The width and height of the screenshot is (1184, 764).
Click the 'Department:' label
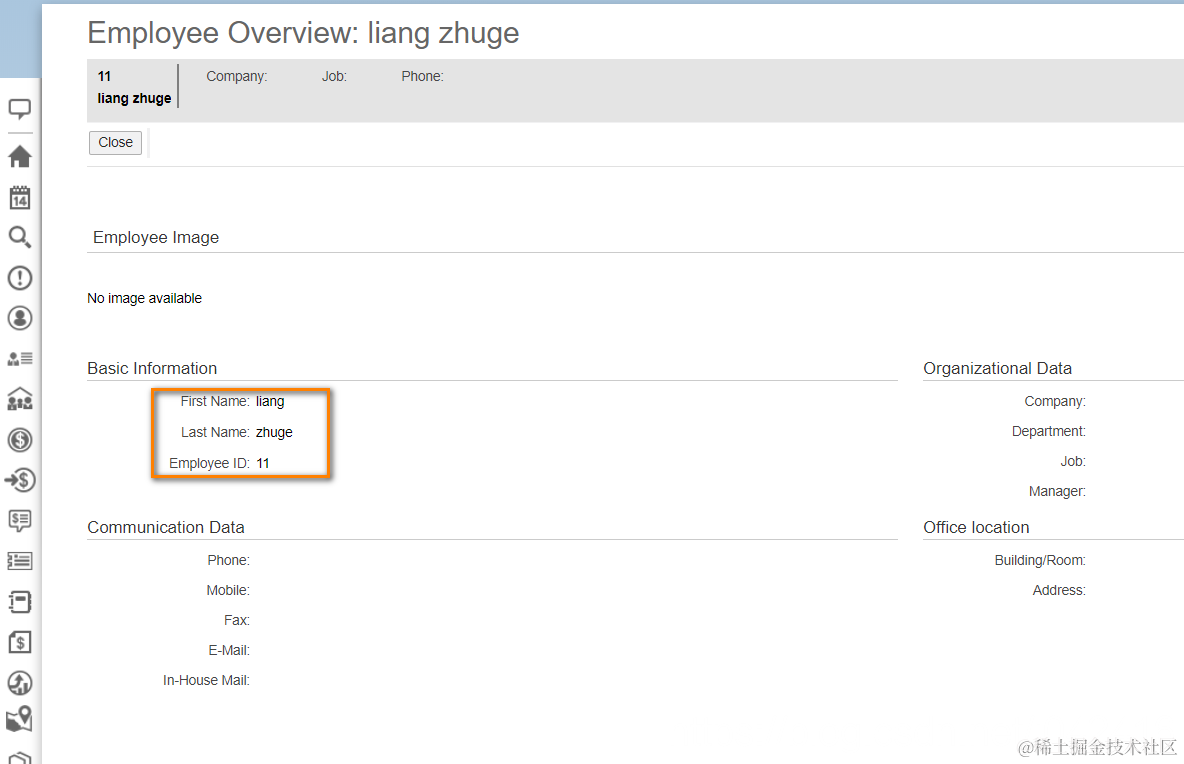click(1049, 431)
